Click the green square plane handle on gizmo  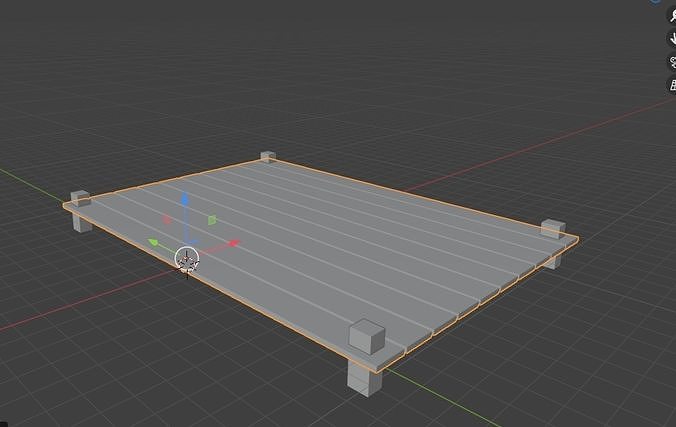tap(212, 220)
